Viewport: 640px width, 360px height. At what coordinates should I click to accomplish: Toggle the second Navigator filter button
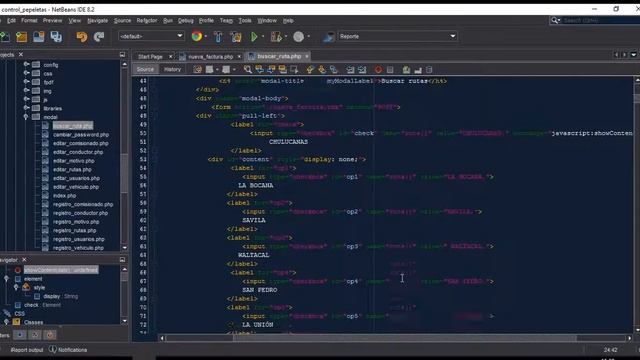tap(35, 335)
